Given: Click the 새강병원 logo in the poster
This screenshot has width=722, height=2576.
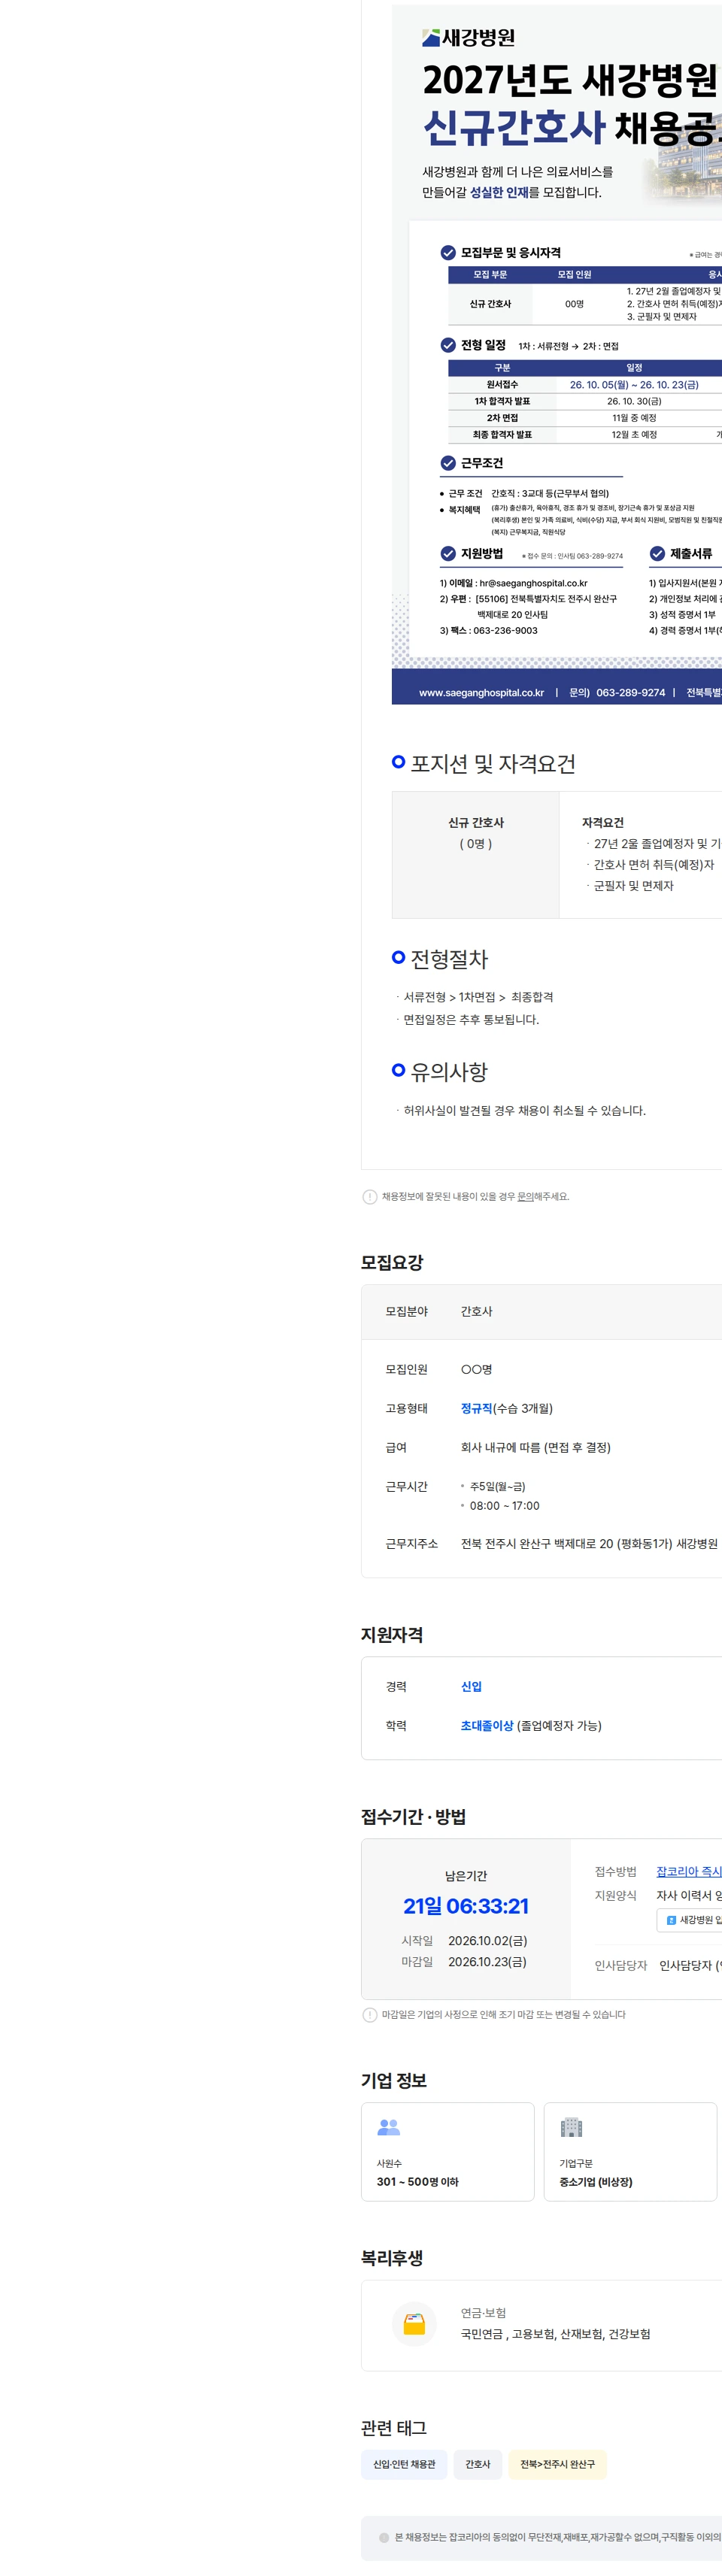Looking at the screenshot, I should 468,38.
